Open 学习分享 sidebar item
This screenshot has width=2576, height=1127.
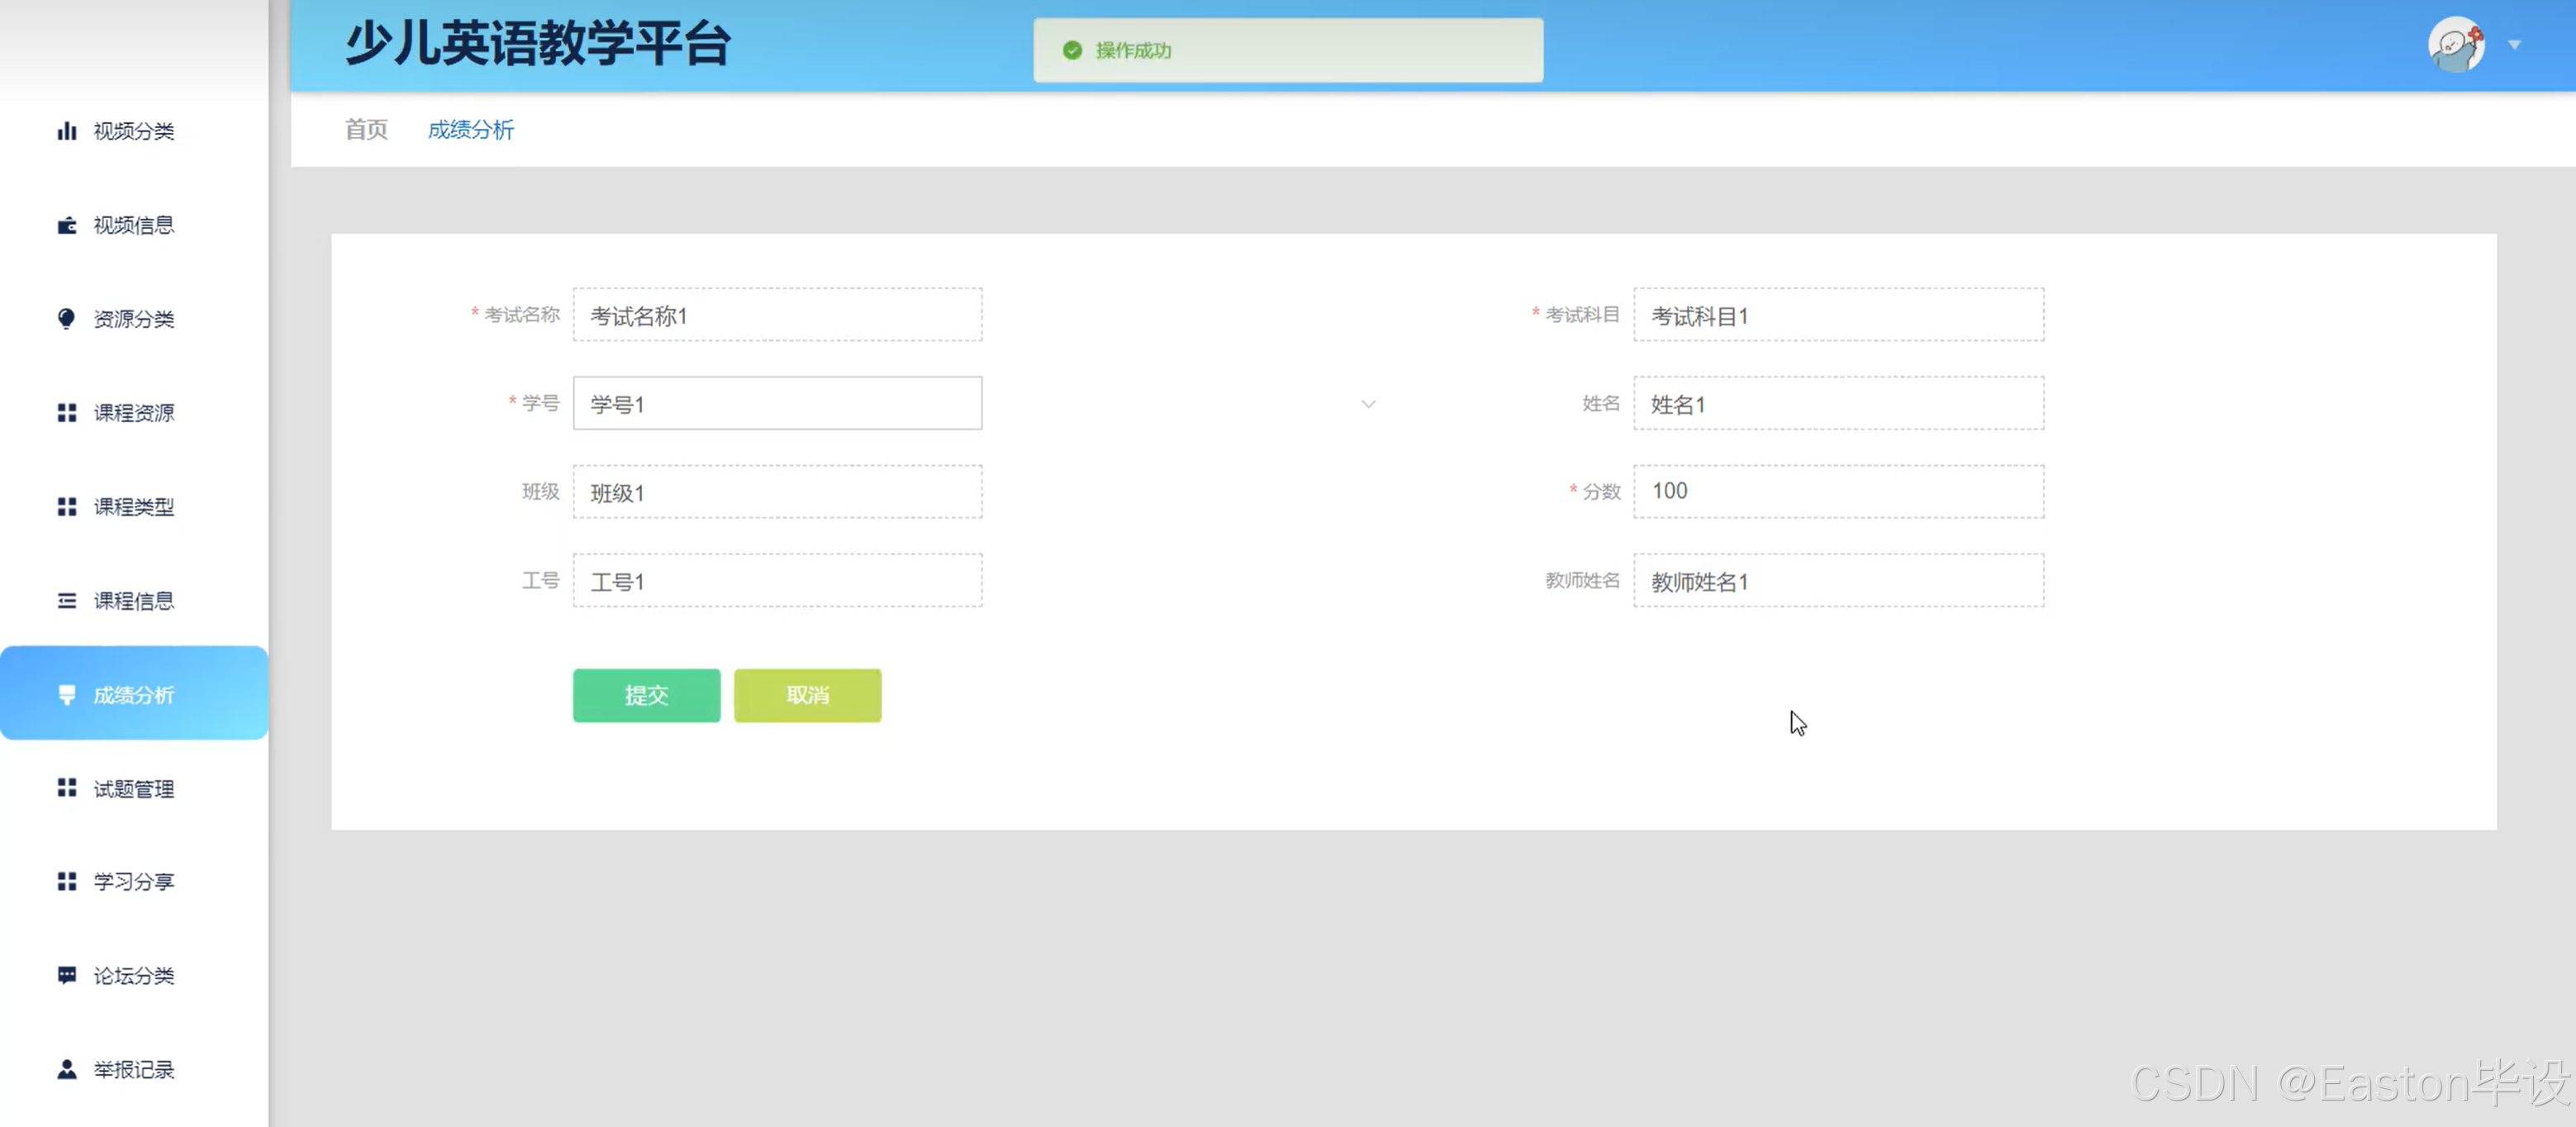click(x=134, y=881)
